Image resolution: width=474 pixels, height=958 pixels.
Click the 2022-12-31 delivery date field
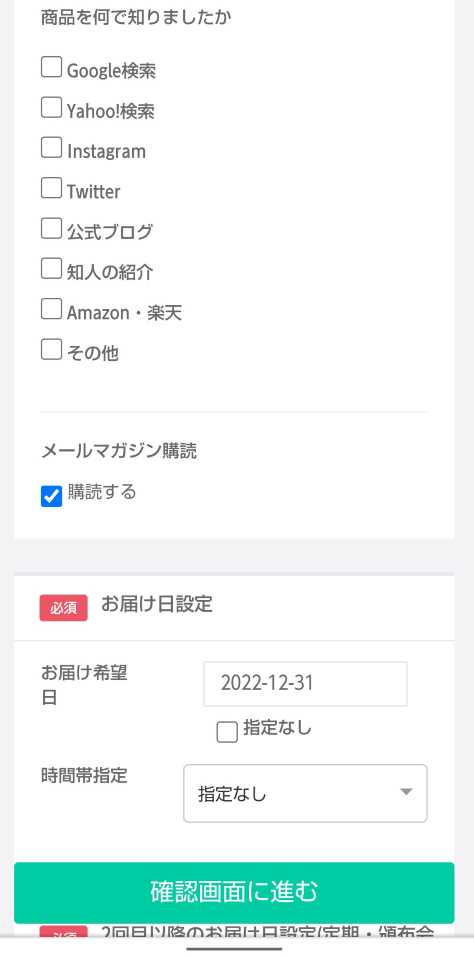(305, 684)
